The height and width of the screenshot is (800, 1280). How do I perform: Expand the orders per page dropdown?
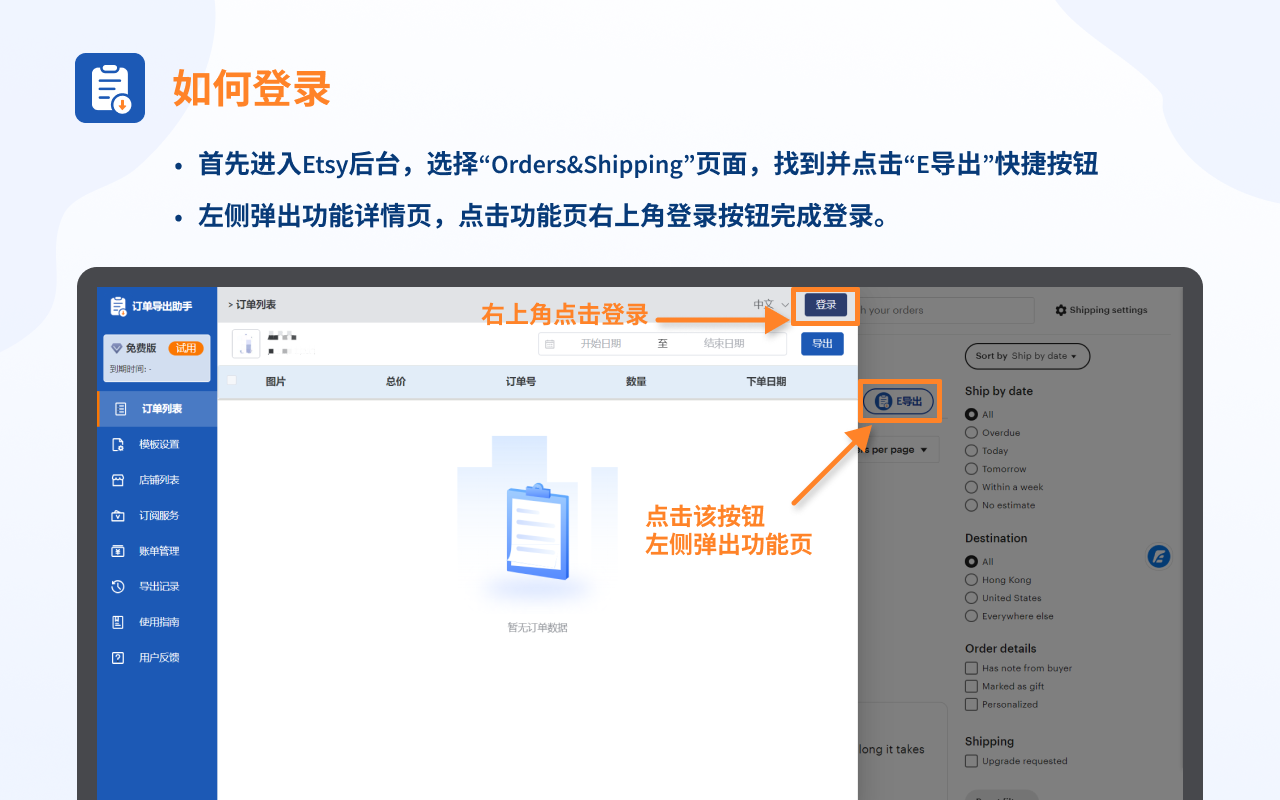coord(899,449)
